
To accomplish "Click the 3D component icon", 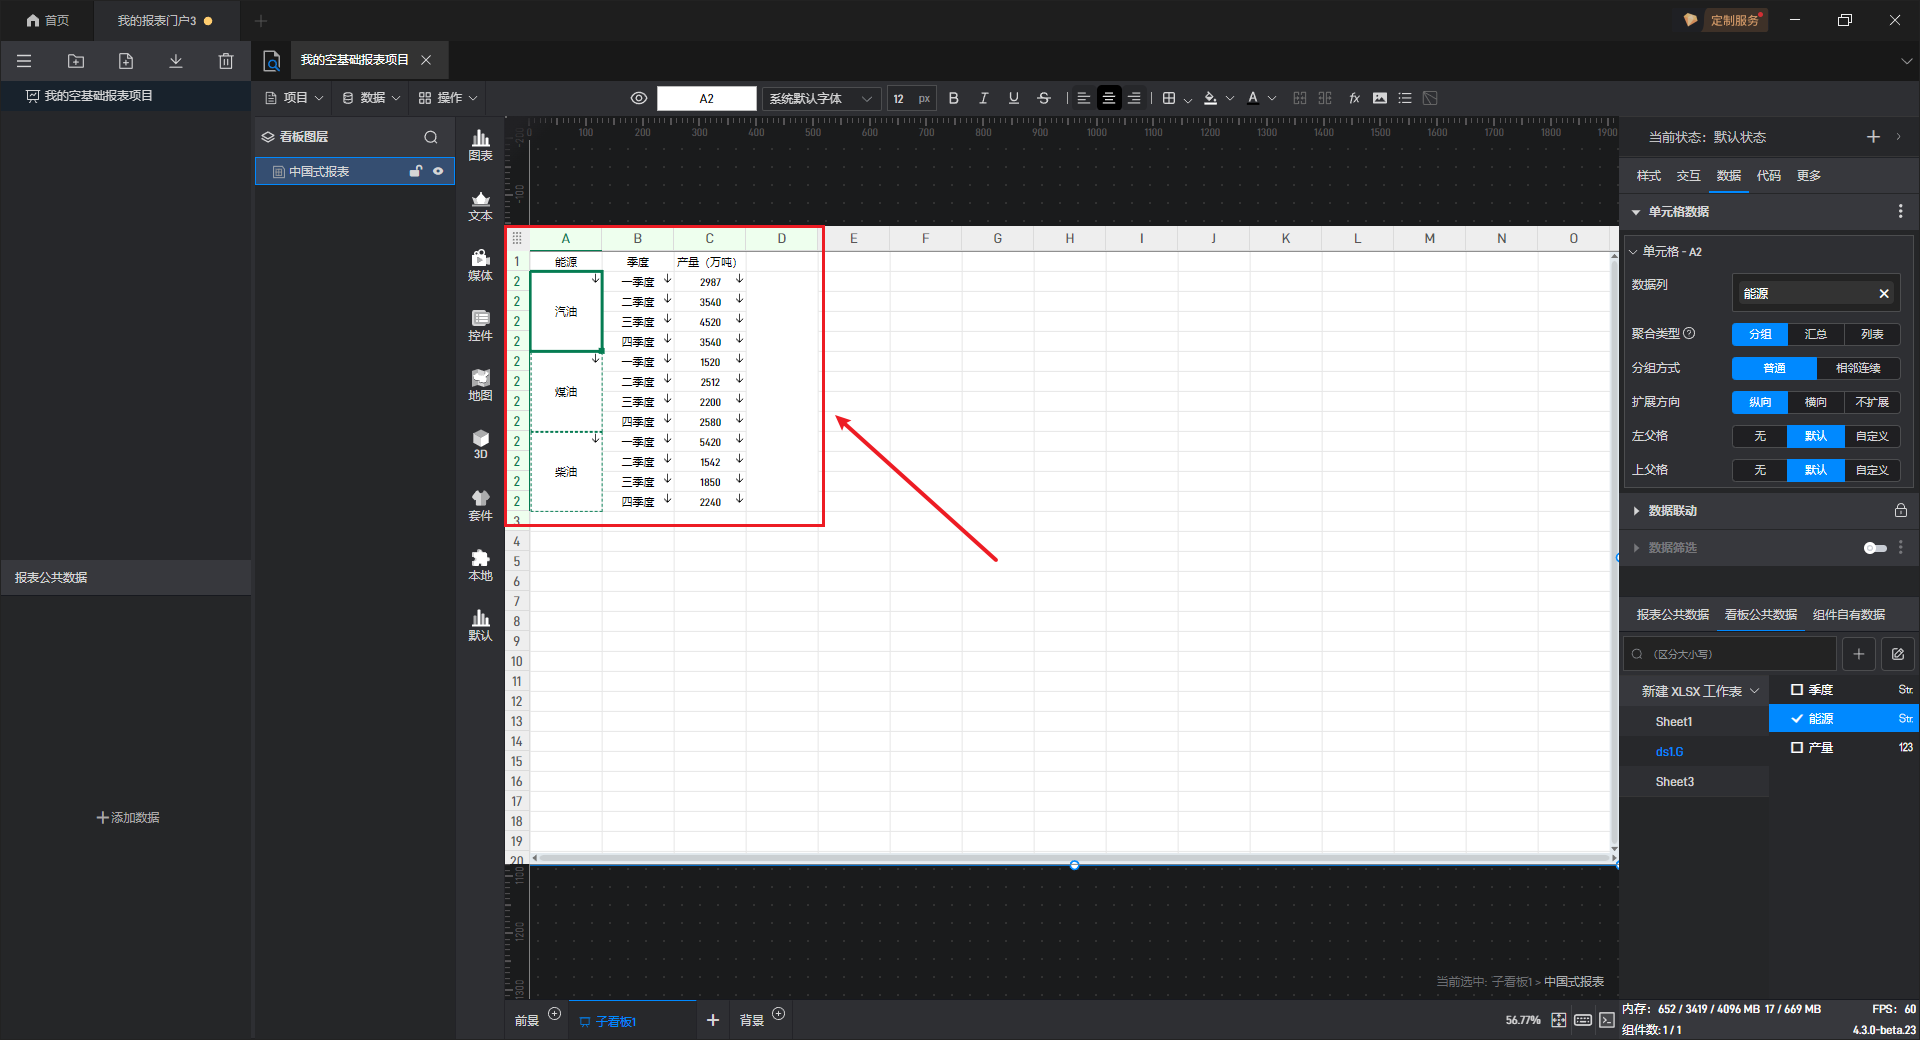I will coord(480,444).
